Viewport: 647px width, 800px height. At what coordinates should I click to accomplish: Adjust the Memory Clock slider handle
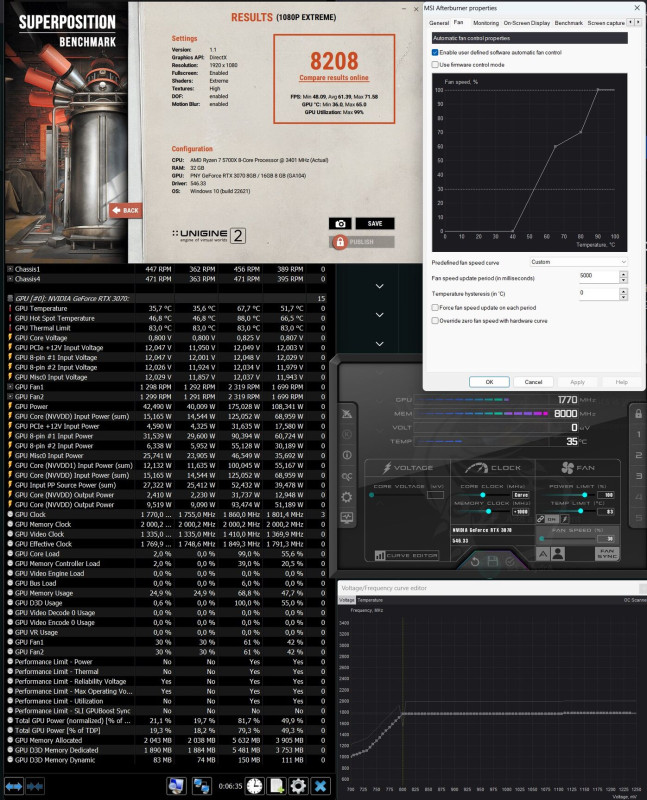point(488,511)
